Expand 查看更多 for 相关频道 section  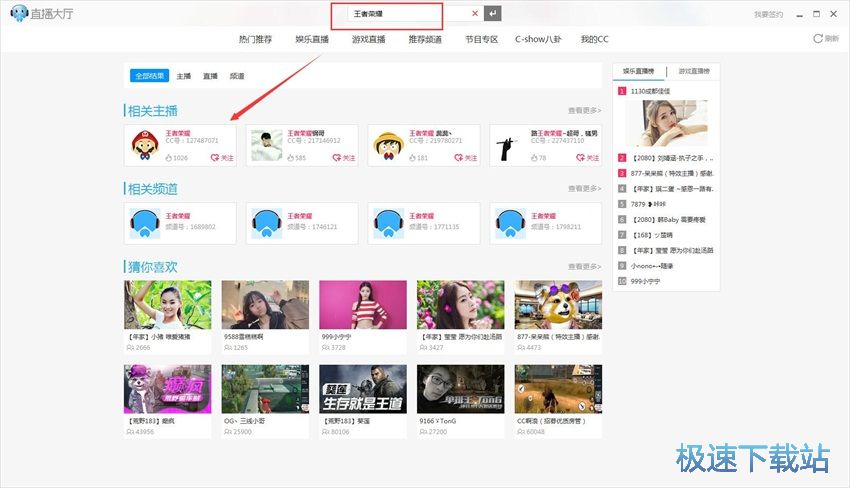(x=584, y=188)
